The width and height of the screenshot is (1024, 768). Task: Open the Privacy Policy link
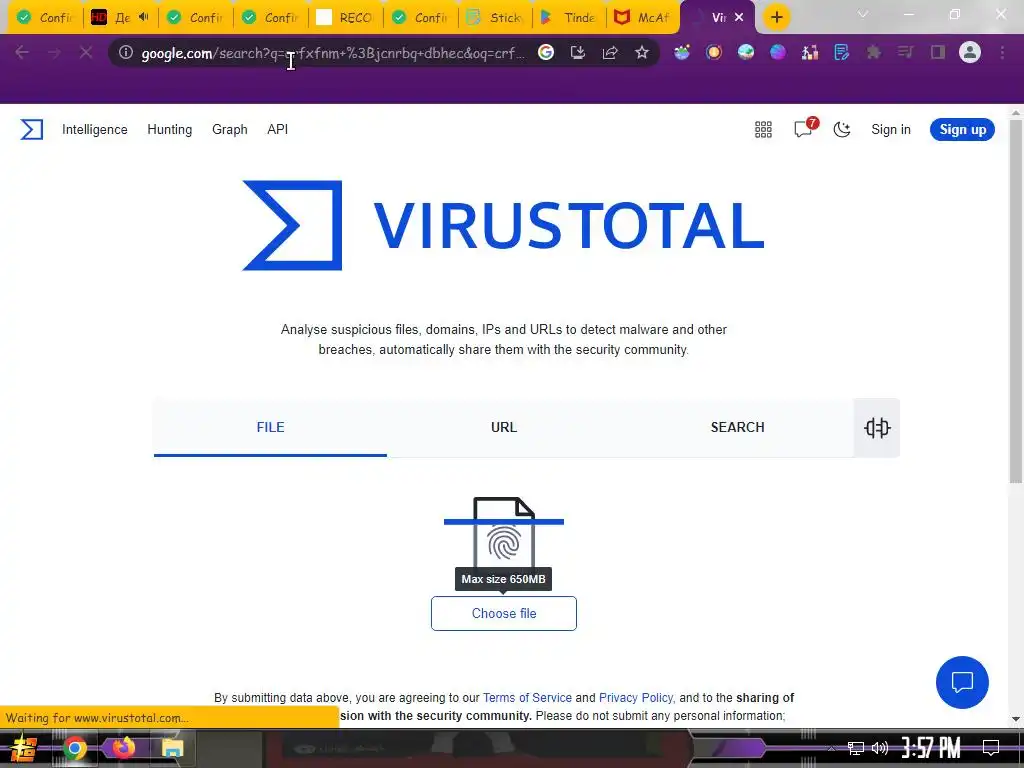coord(635,697)
